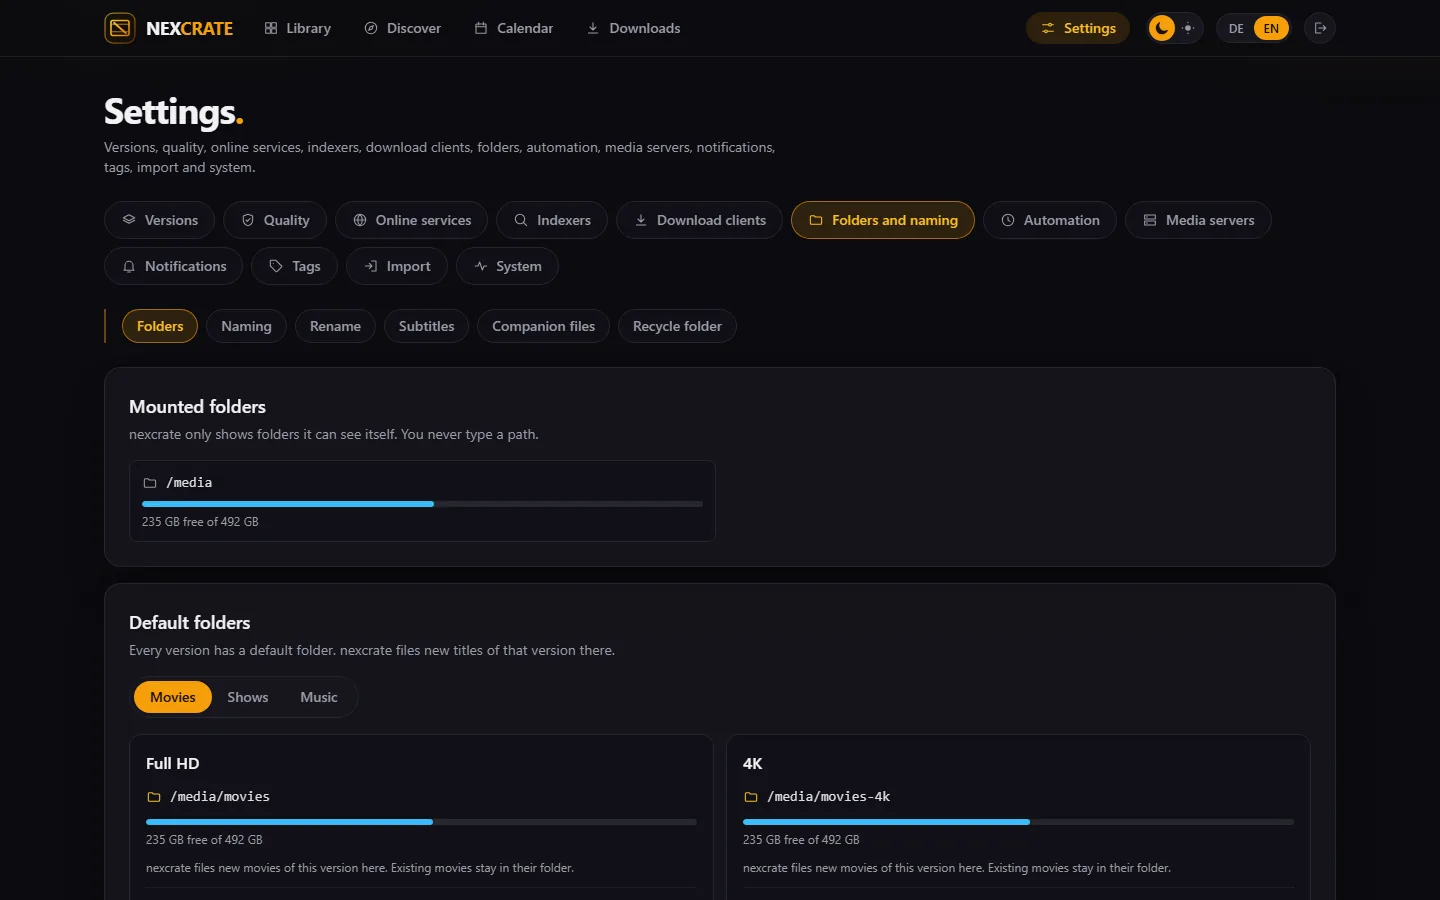1440x900 pixels.
Task: Switch to the Naming sub-tab
Action: click(246, 326)
